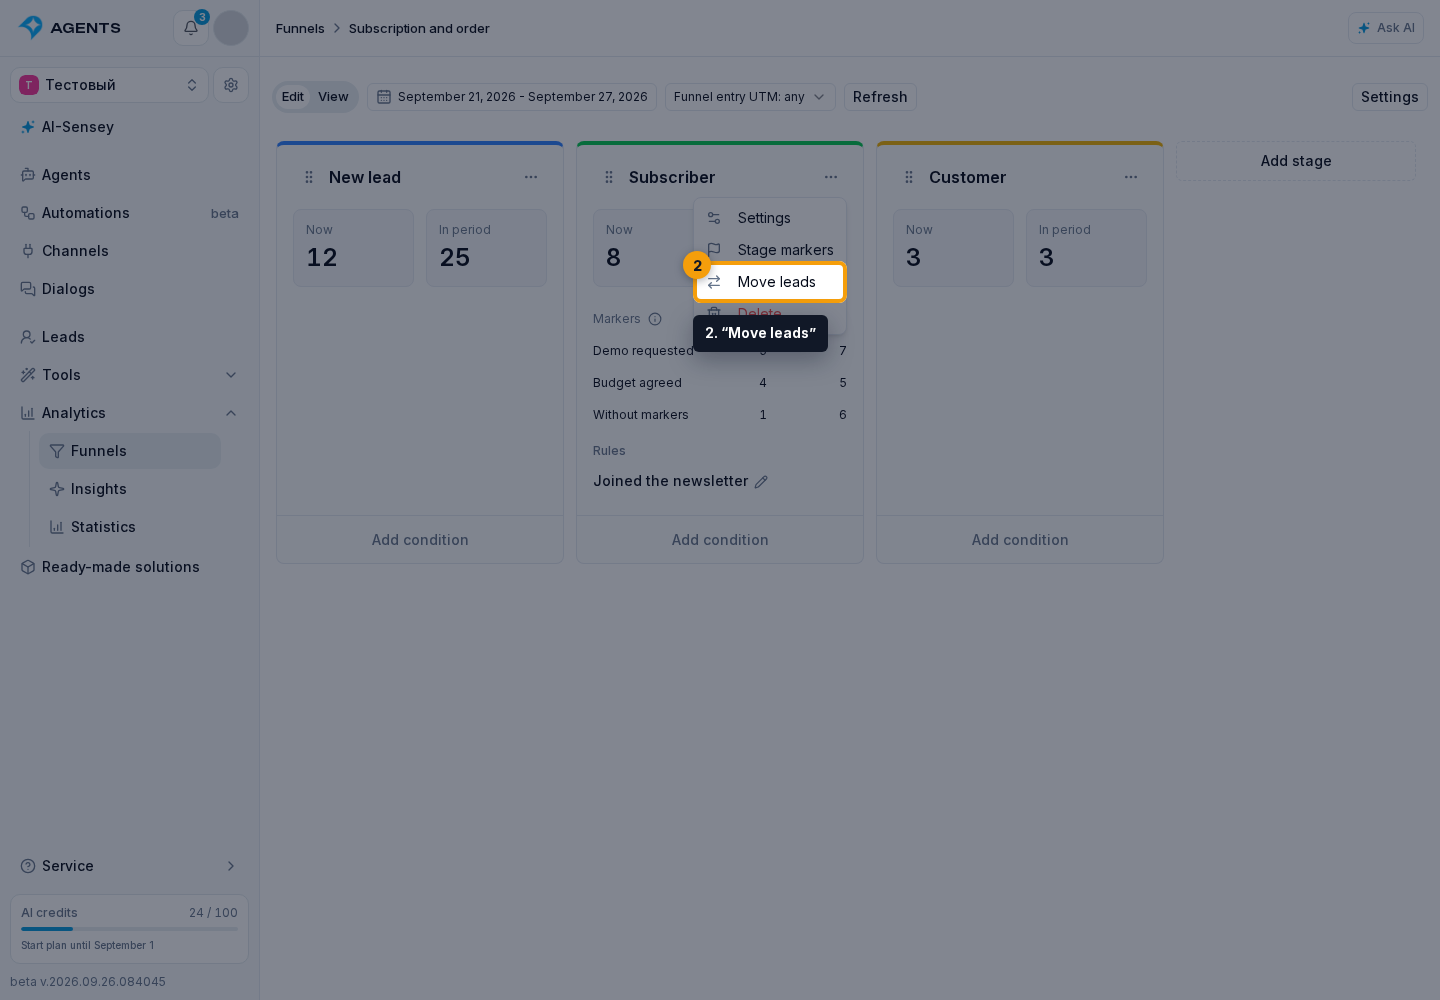Open the date range picker
The width and height of the screenshot is (1440, 1000).
click(512, 97)
